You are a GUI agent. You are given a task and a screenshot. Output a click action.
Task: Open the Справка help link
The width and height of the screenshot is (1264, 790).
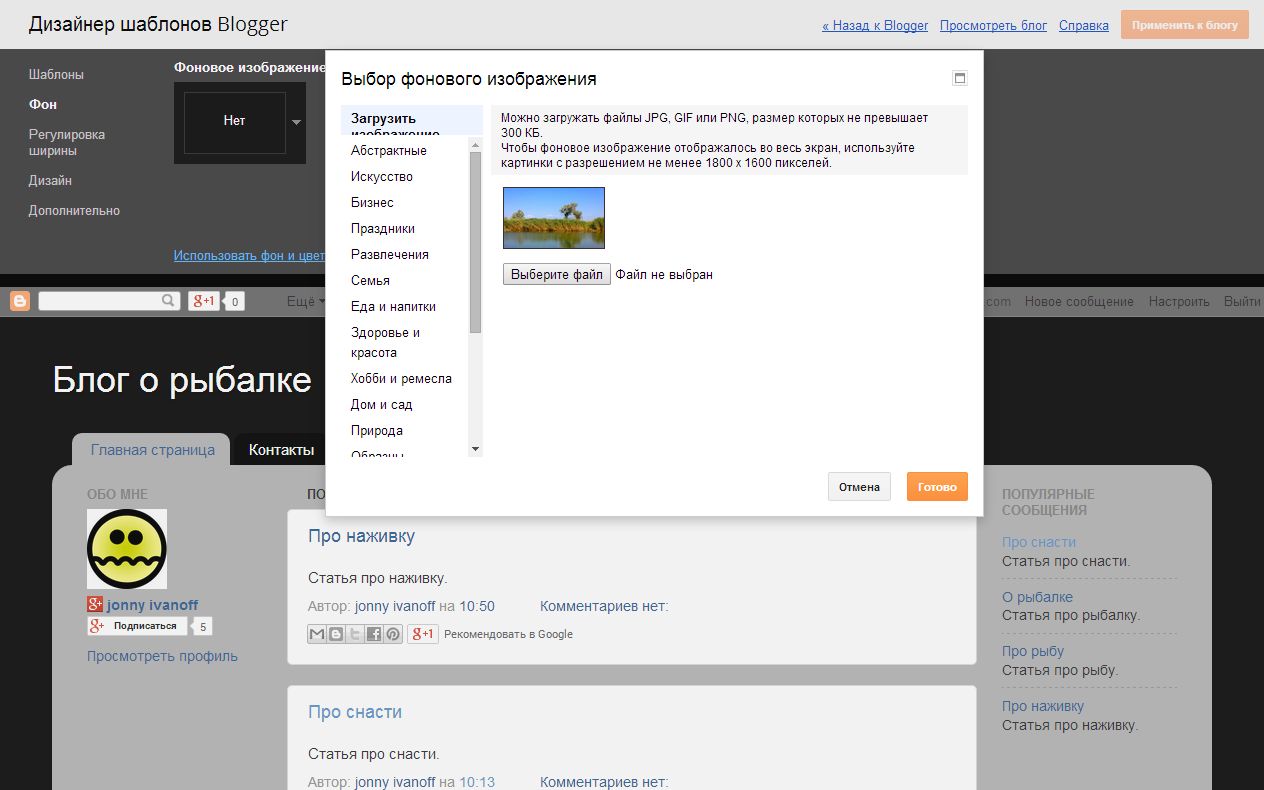pos(1083,26)
